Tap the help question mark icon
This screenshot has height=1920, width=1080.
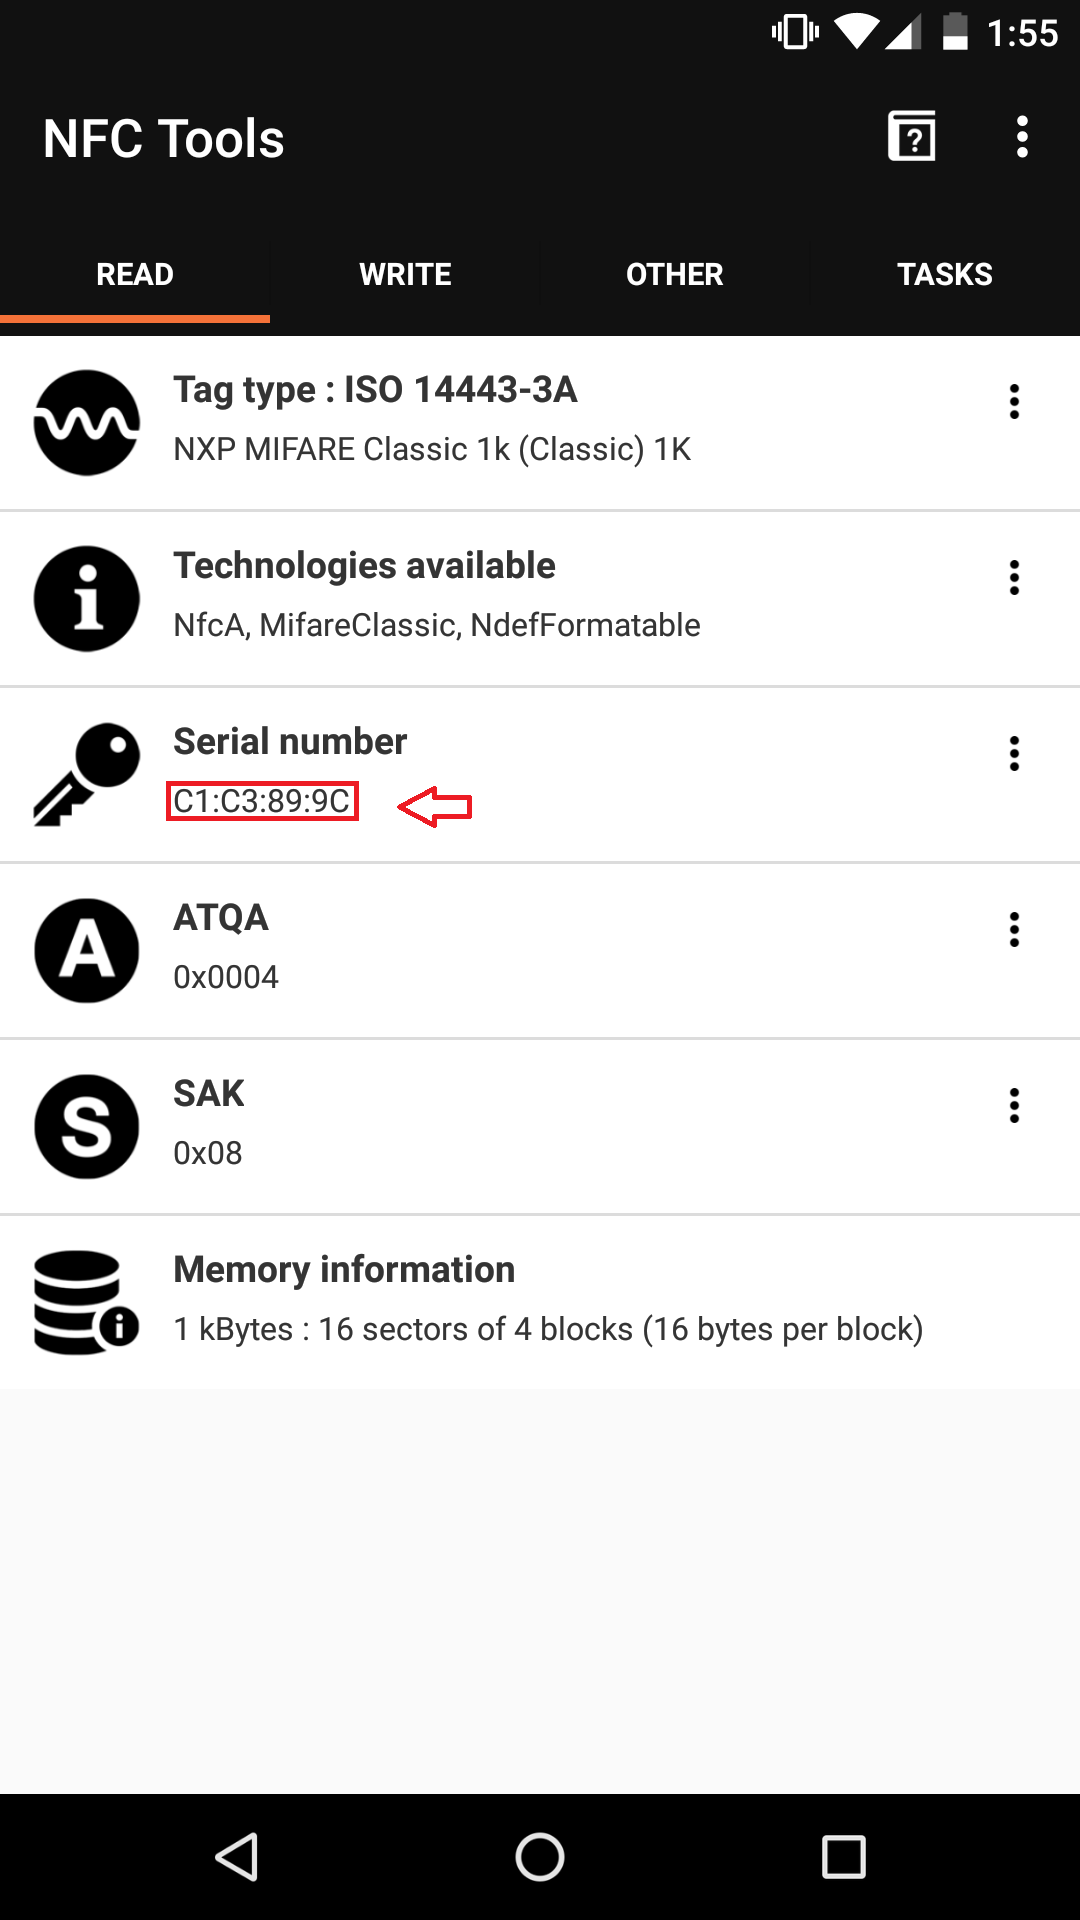(912, 137)
